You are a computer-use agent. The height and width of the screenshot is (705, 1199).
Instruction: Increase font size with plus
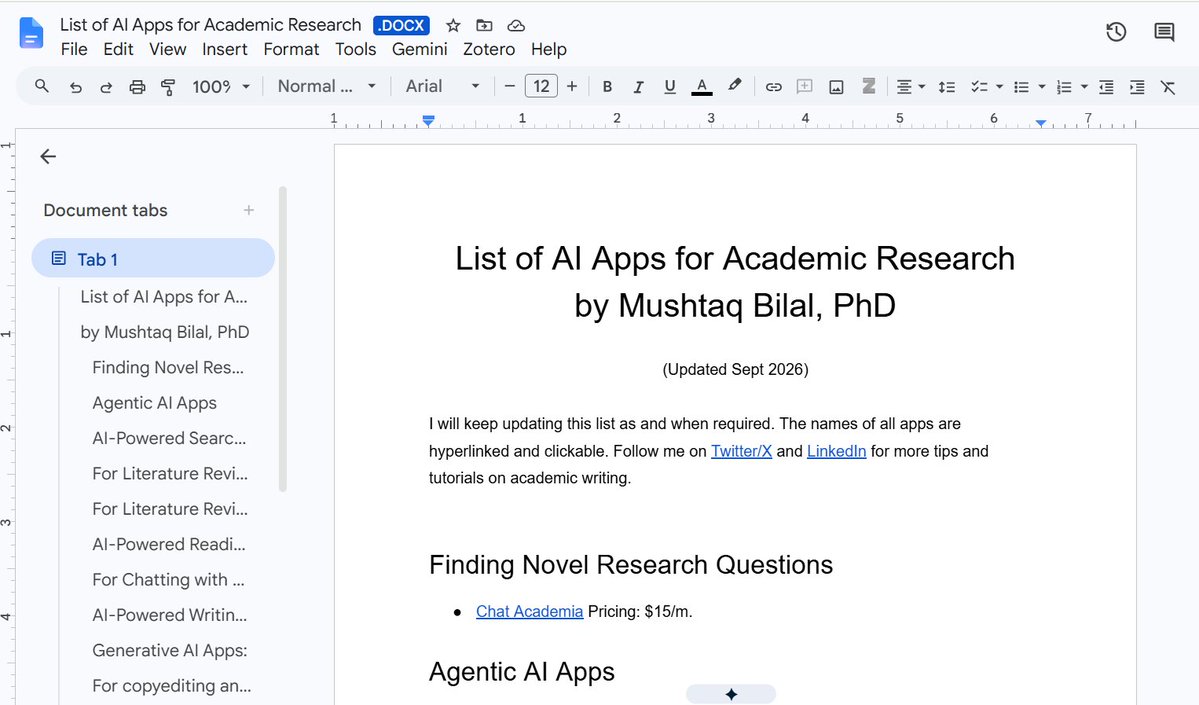click(572, 86)
